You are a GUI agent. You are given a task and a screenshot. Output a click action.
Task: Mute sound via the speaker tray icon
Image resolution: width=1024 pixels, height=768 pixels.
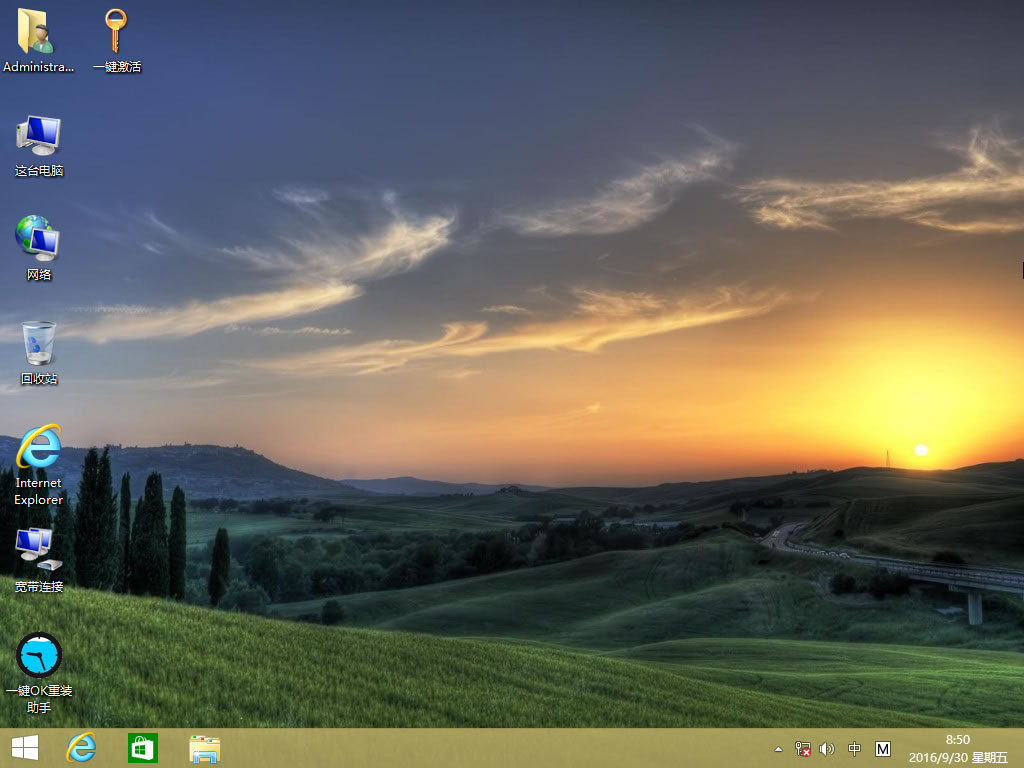tap(826, 747)
